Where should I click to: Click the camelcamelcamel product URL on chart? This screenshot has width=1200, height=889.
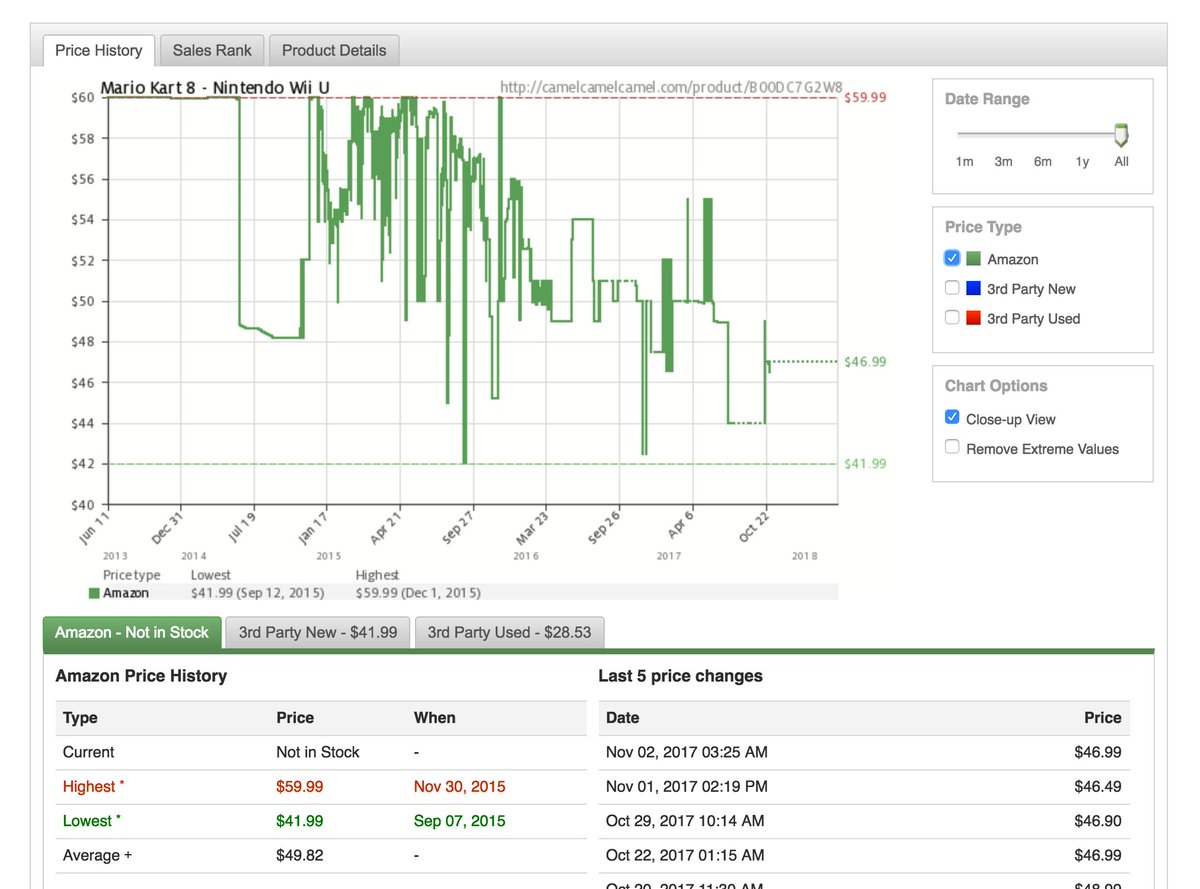[671, 88]
